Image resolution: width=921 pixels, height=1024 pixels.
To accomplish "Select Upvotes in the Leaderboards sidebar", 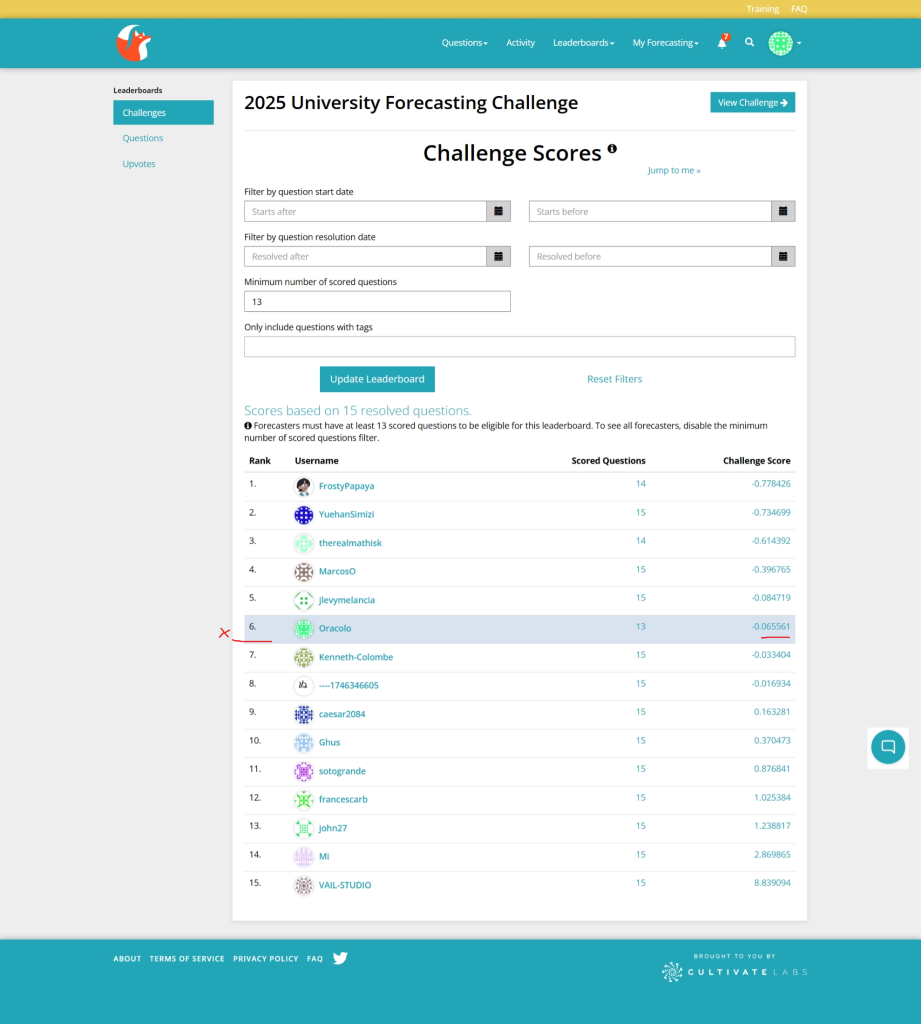I will [x=139, y=164].
